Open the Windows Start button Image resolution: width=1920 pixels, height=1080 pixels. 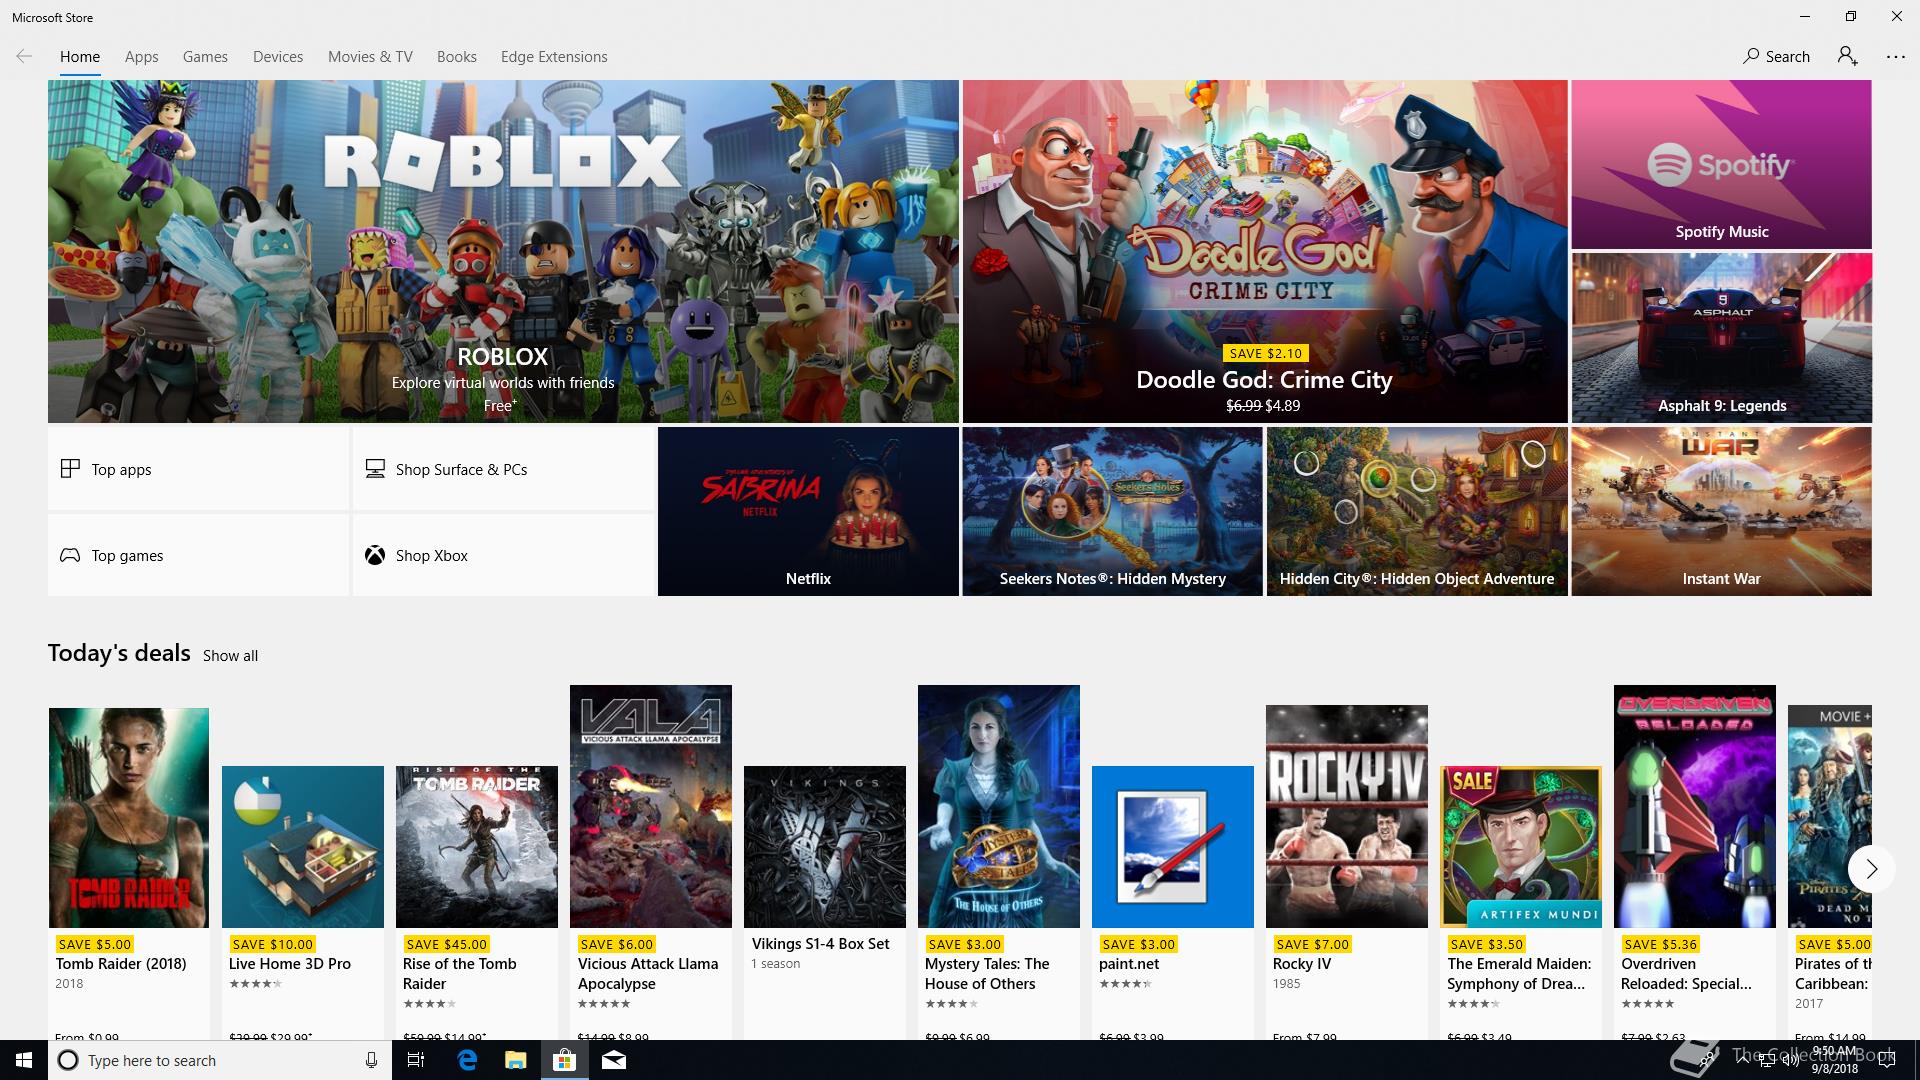24,1060
